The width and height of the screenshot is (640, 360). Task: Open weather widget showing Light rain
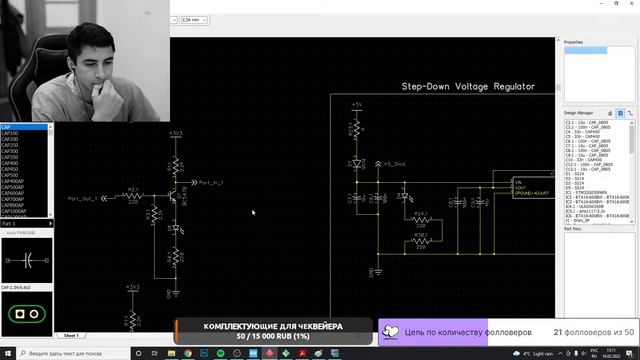click(x=534, y=353)
